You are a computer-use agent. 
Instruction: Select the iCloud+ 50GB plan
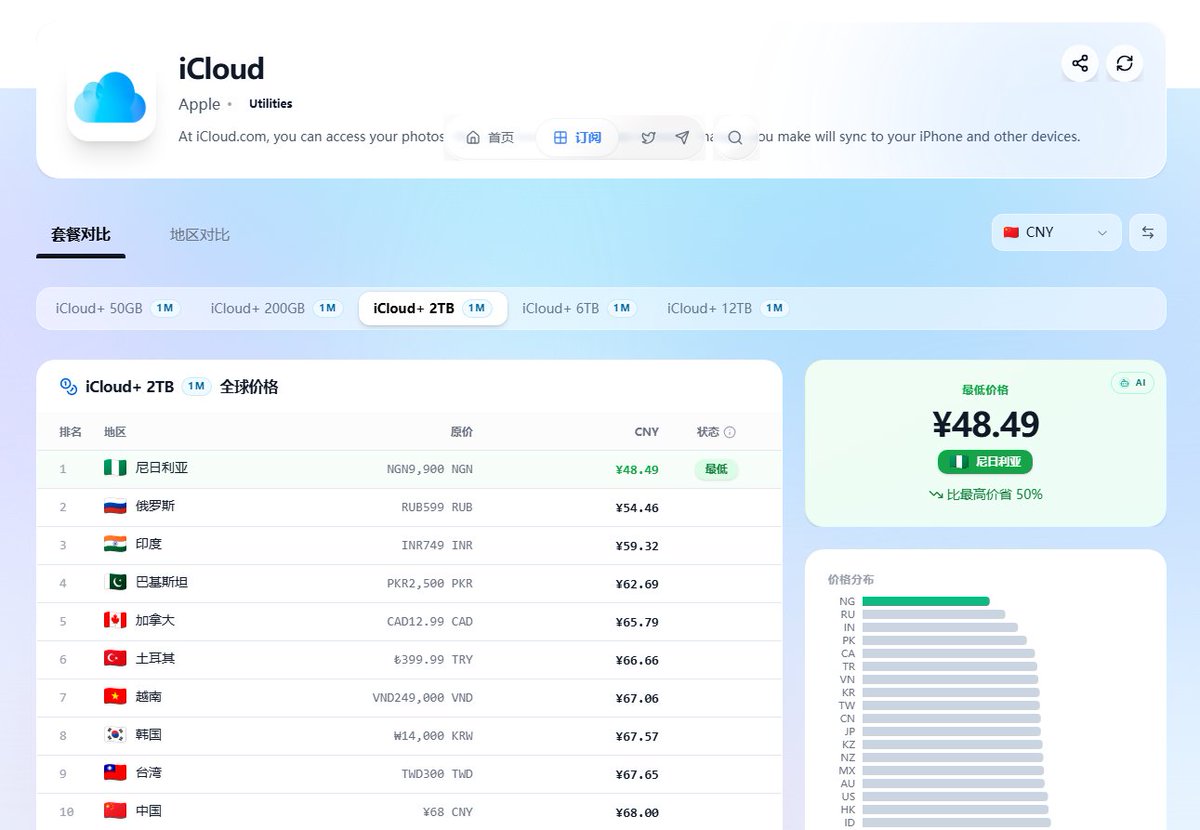pos(118,308)
